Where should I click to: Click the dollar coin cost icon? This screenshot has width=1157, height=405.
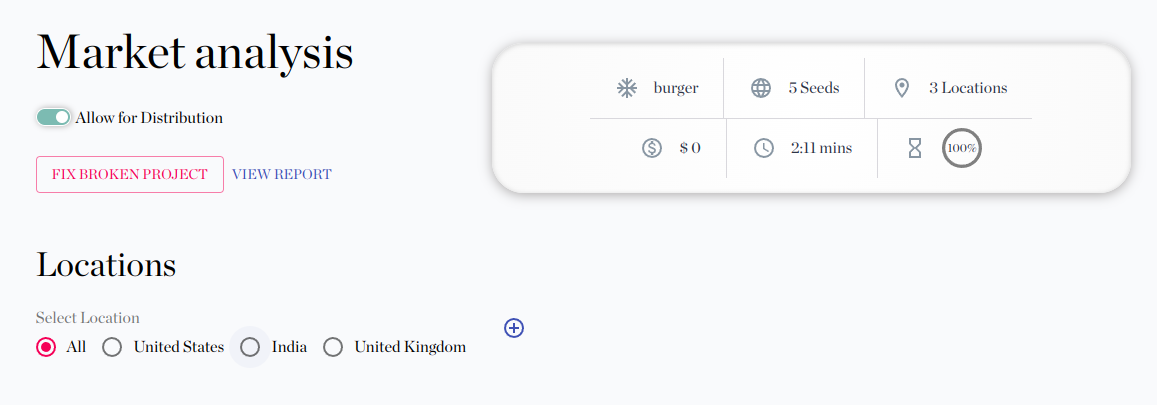click(652, 148)
